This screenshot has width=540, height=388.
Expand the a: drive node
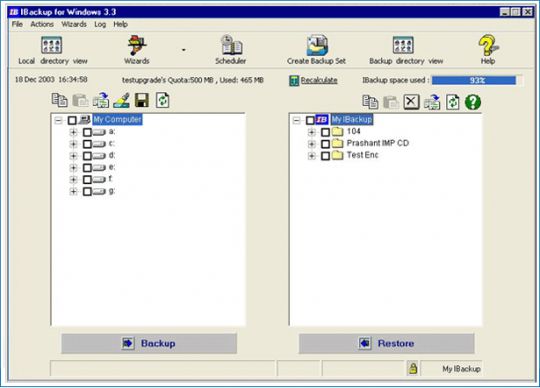click(73, 132)
